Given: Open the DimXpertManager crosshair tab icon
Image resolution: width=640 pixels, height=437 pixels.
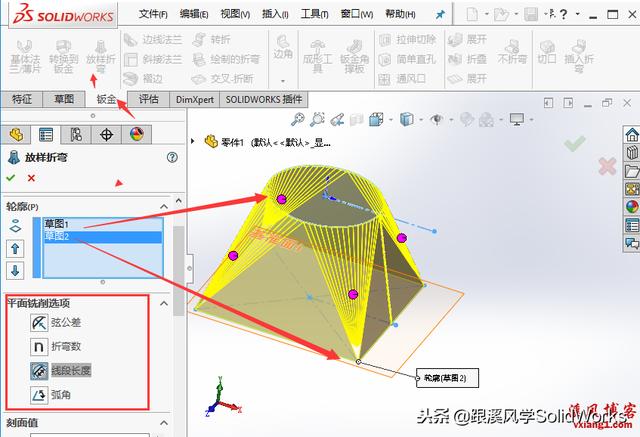Looking at the screenshot, I should 106,135.
